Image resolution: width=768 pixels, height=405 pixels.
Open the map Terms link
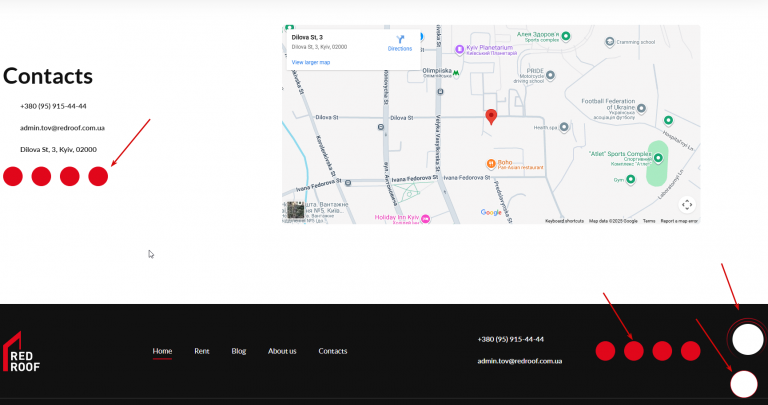pyautogui.click(x=649, y=221)
